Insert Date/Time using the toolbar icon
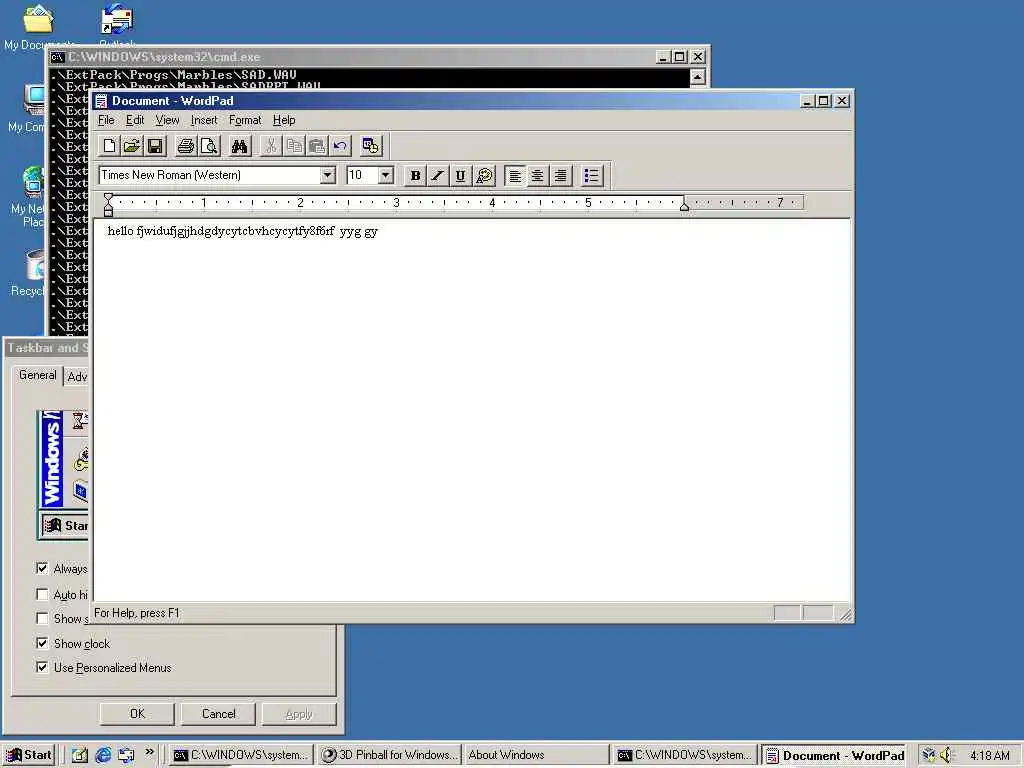1024x768 pixels. (x=370, y=146)
